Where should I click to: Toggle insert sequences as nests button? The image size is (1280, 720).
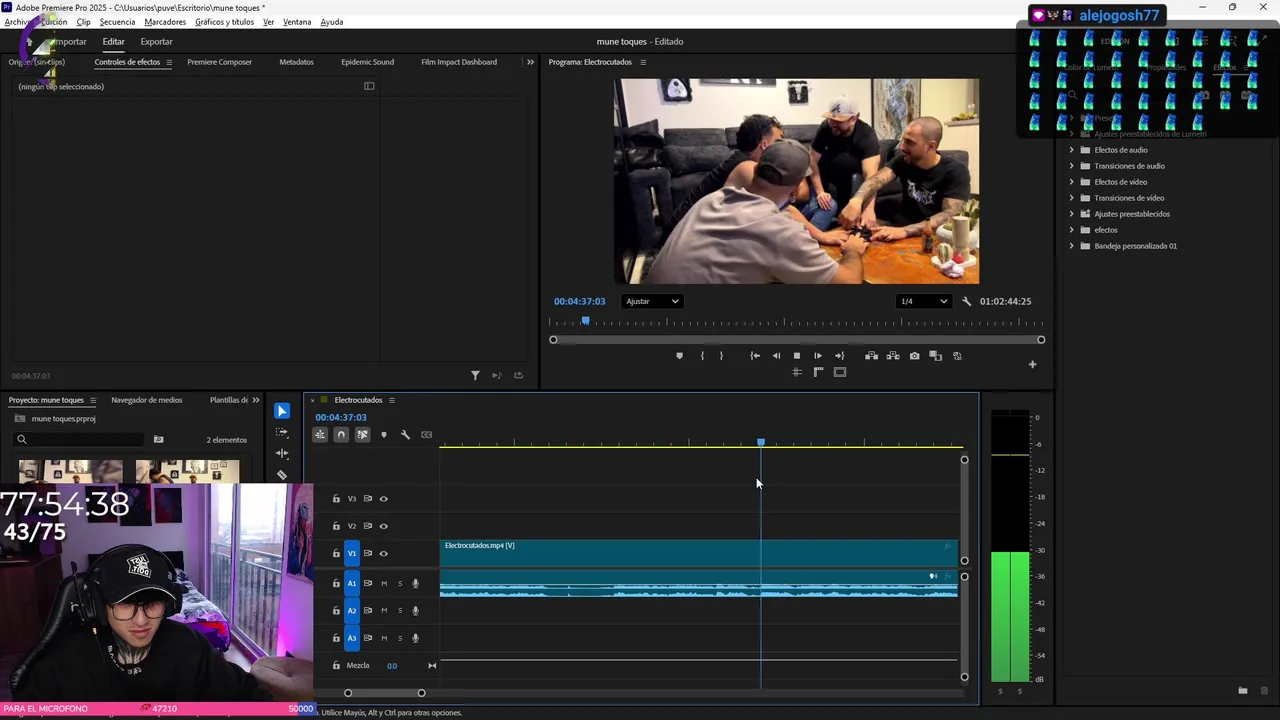[320, 435]
